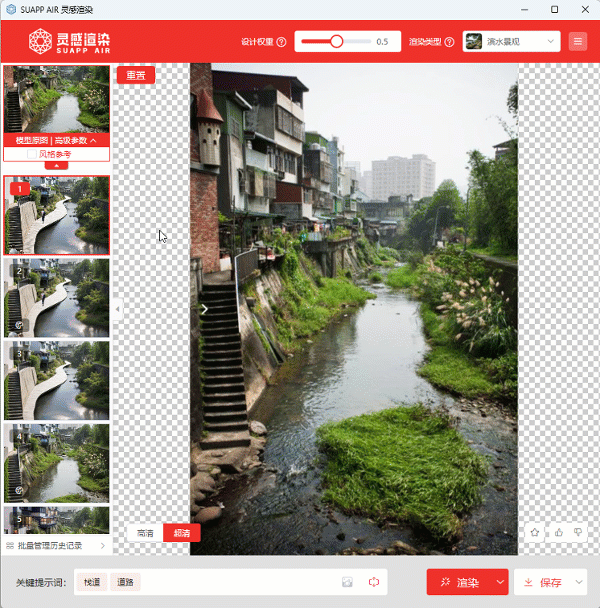
Task: Expand the dropdown arrow beside the 渲染 button
Action: tap(499, 582)
